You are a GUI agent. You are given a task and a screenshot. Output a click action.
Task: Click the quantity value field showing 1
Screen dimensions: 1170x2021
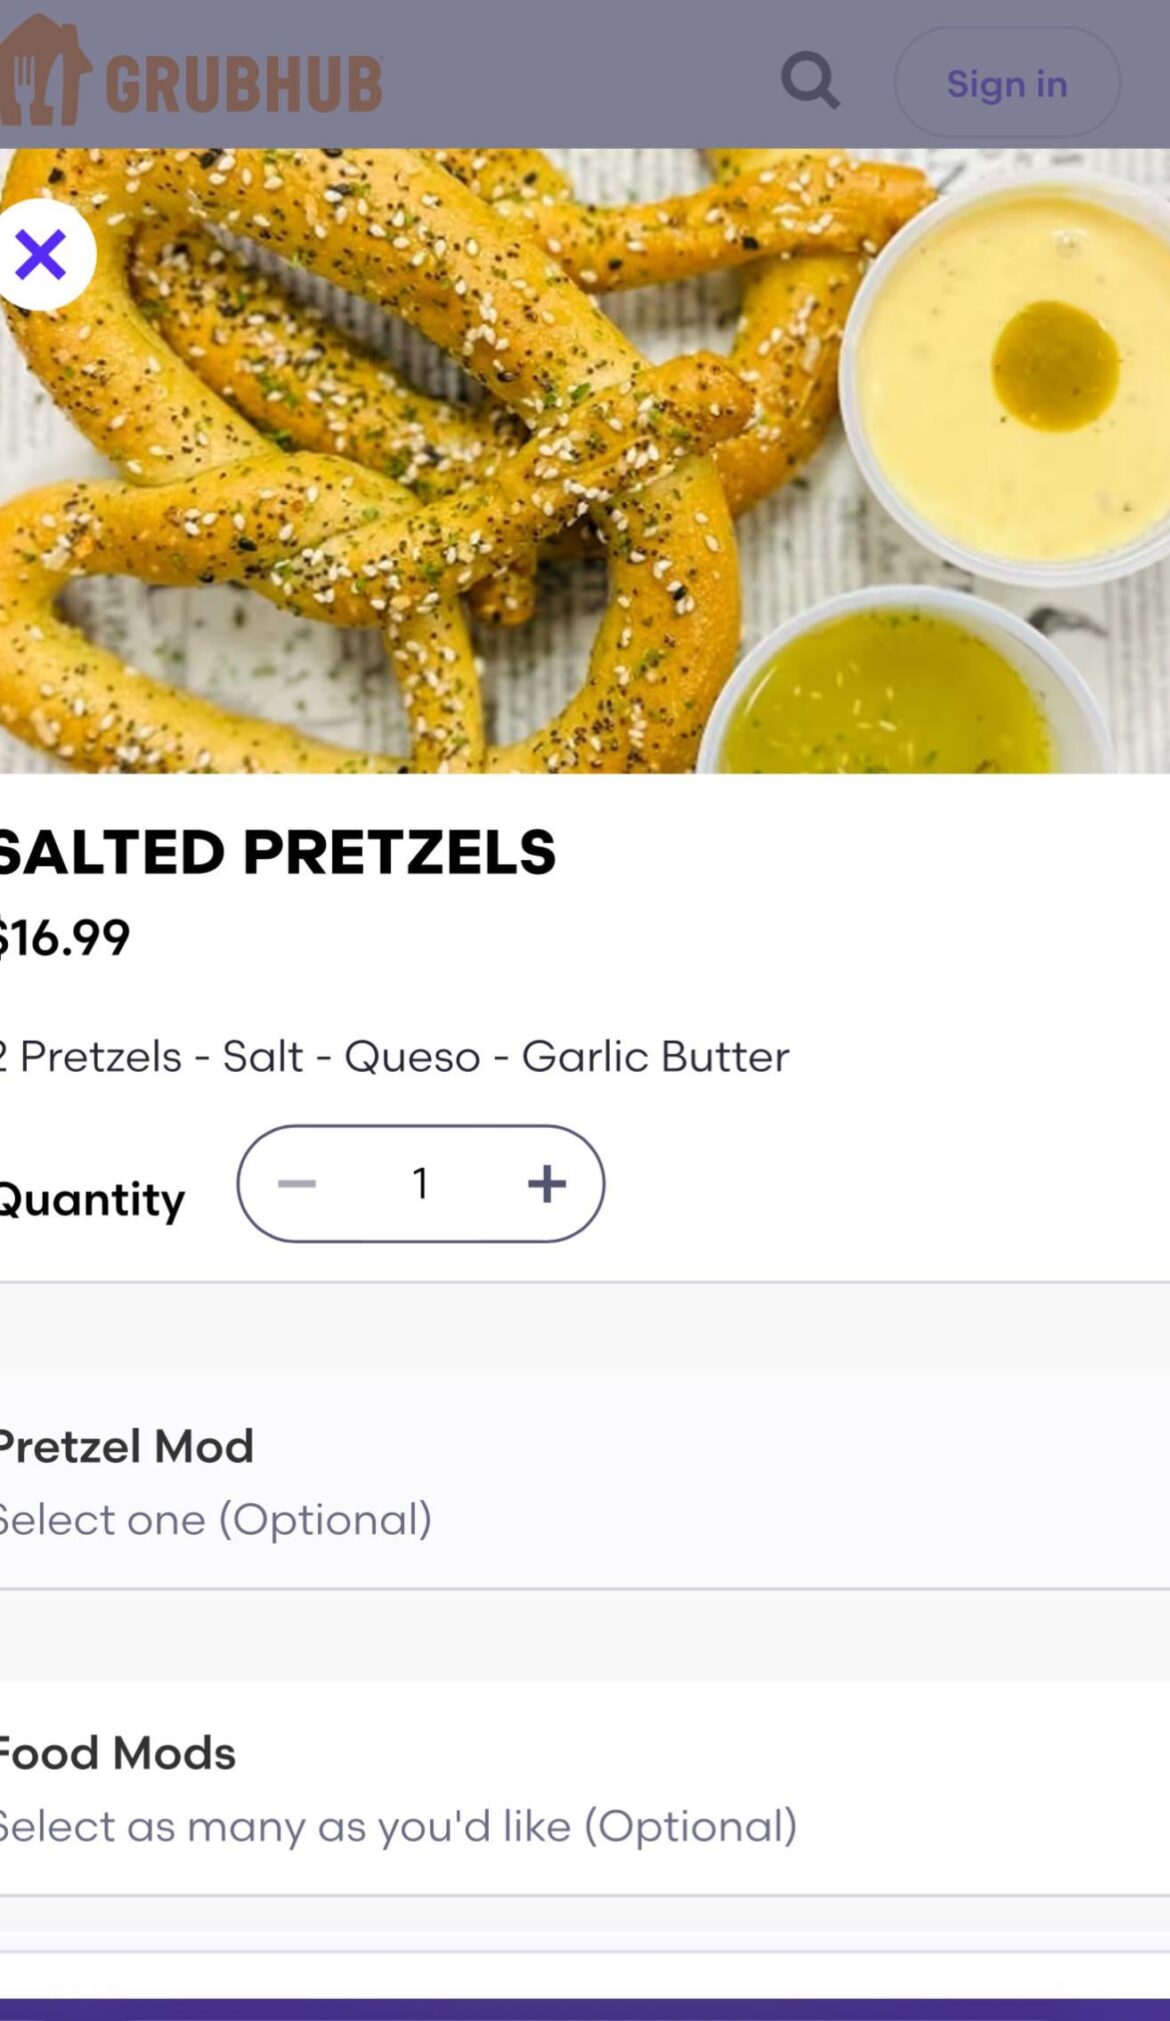[x=420, y=1184]
